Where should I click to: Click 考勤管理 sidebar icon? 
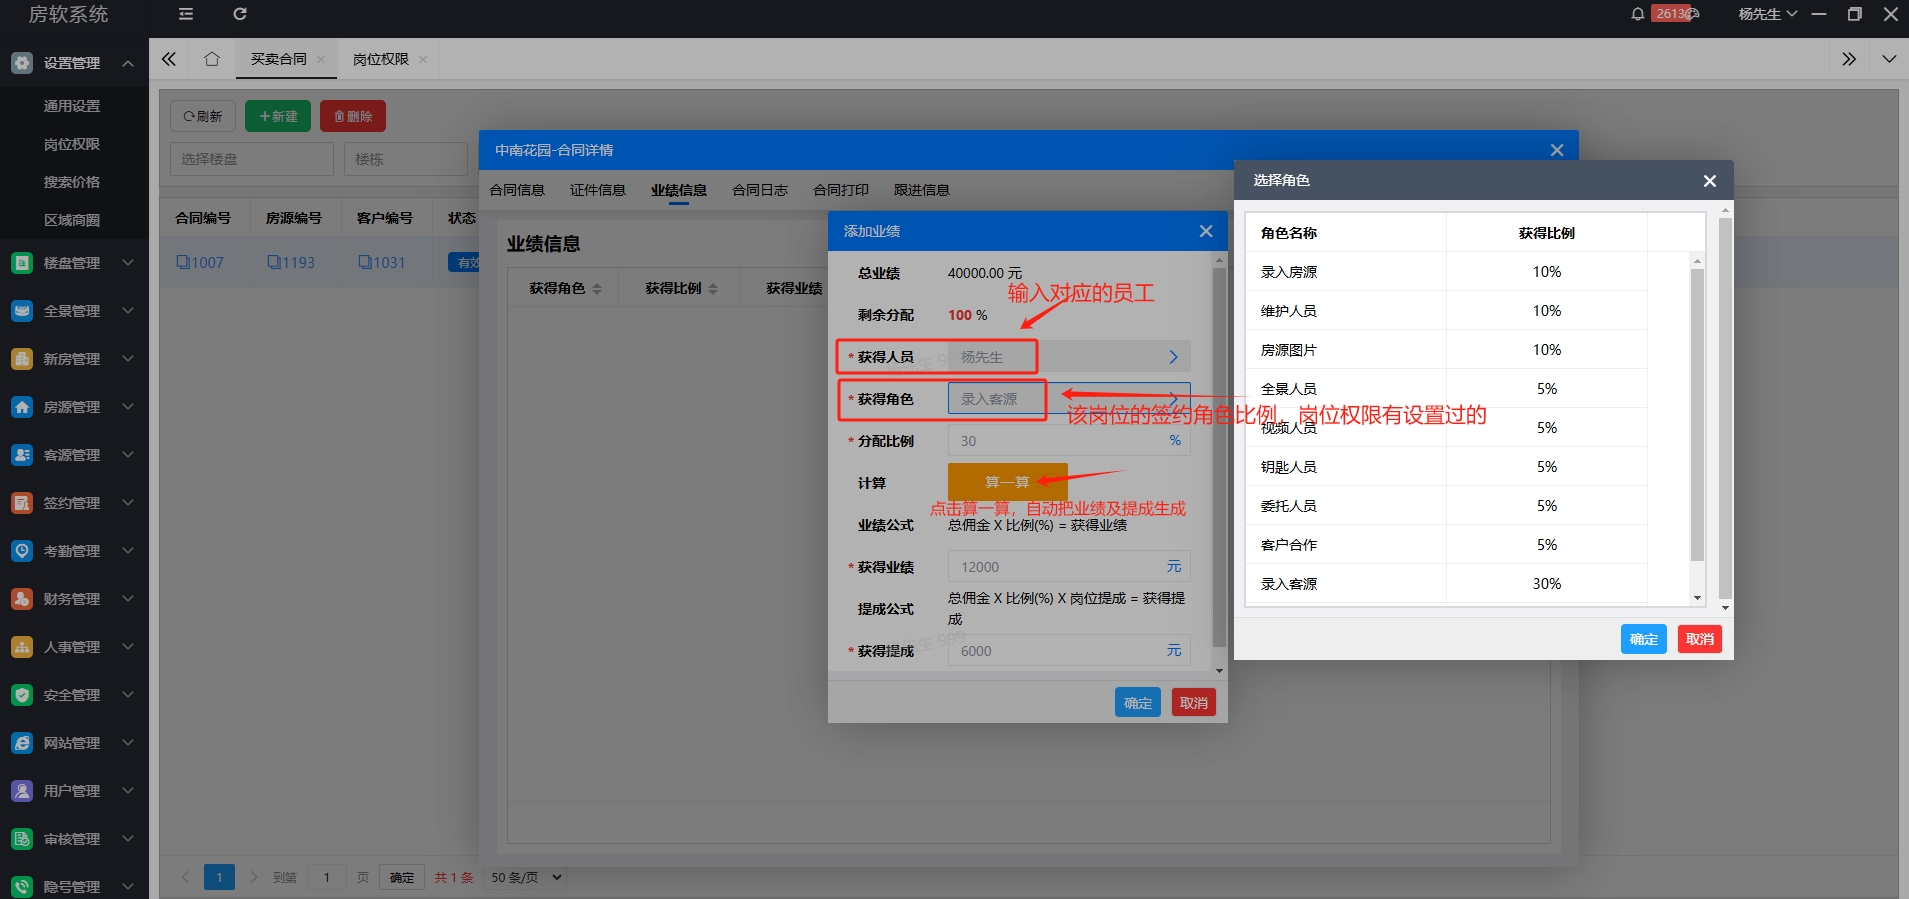point(22,551)
